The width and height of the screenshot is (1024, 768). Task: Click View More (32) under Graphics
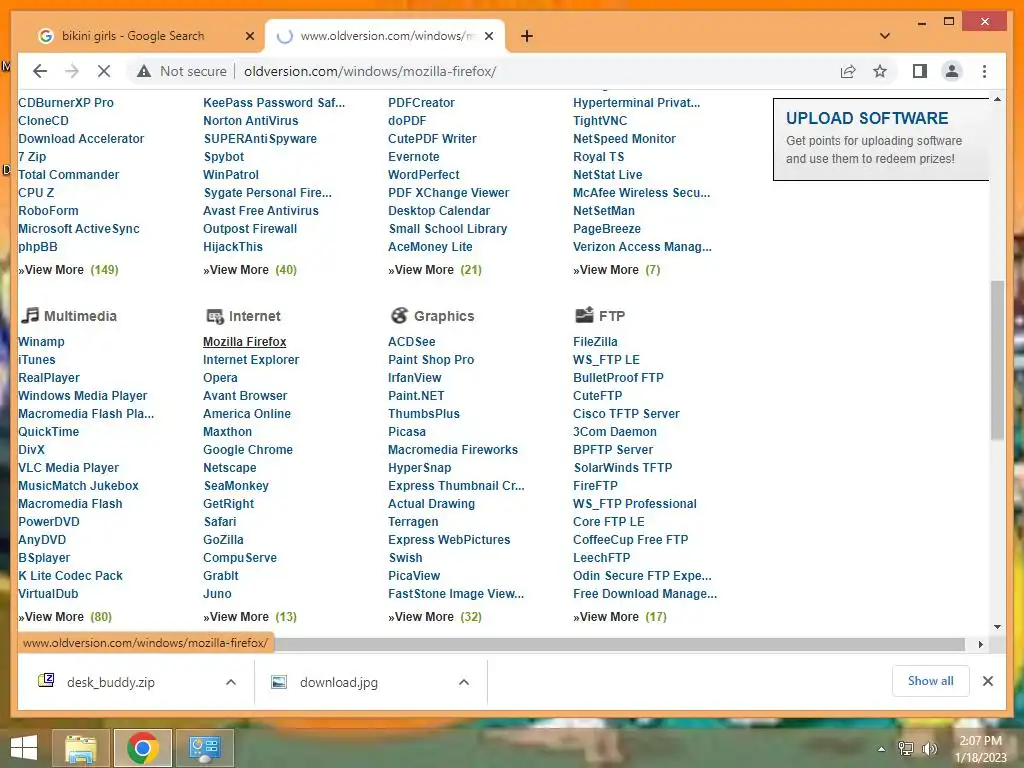click(435, 616)
